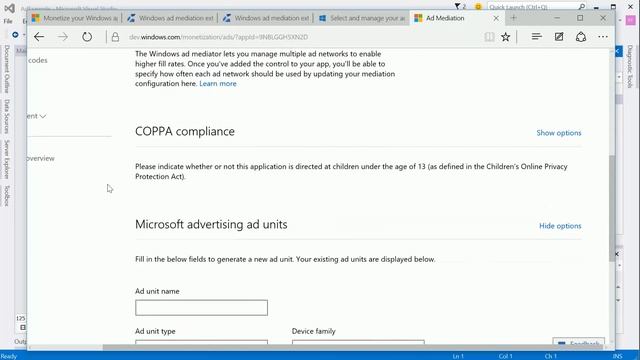Click the codes link in sidebar

pyautogui.click(x=38, y=60)
